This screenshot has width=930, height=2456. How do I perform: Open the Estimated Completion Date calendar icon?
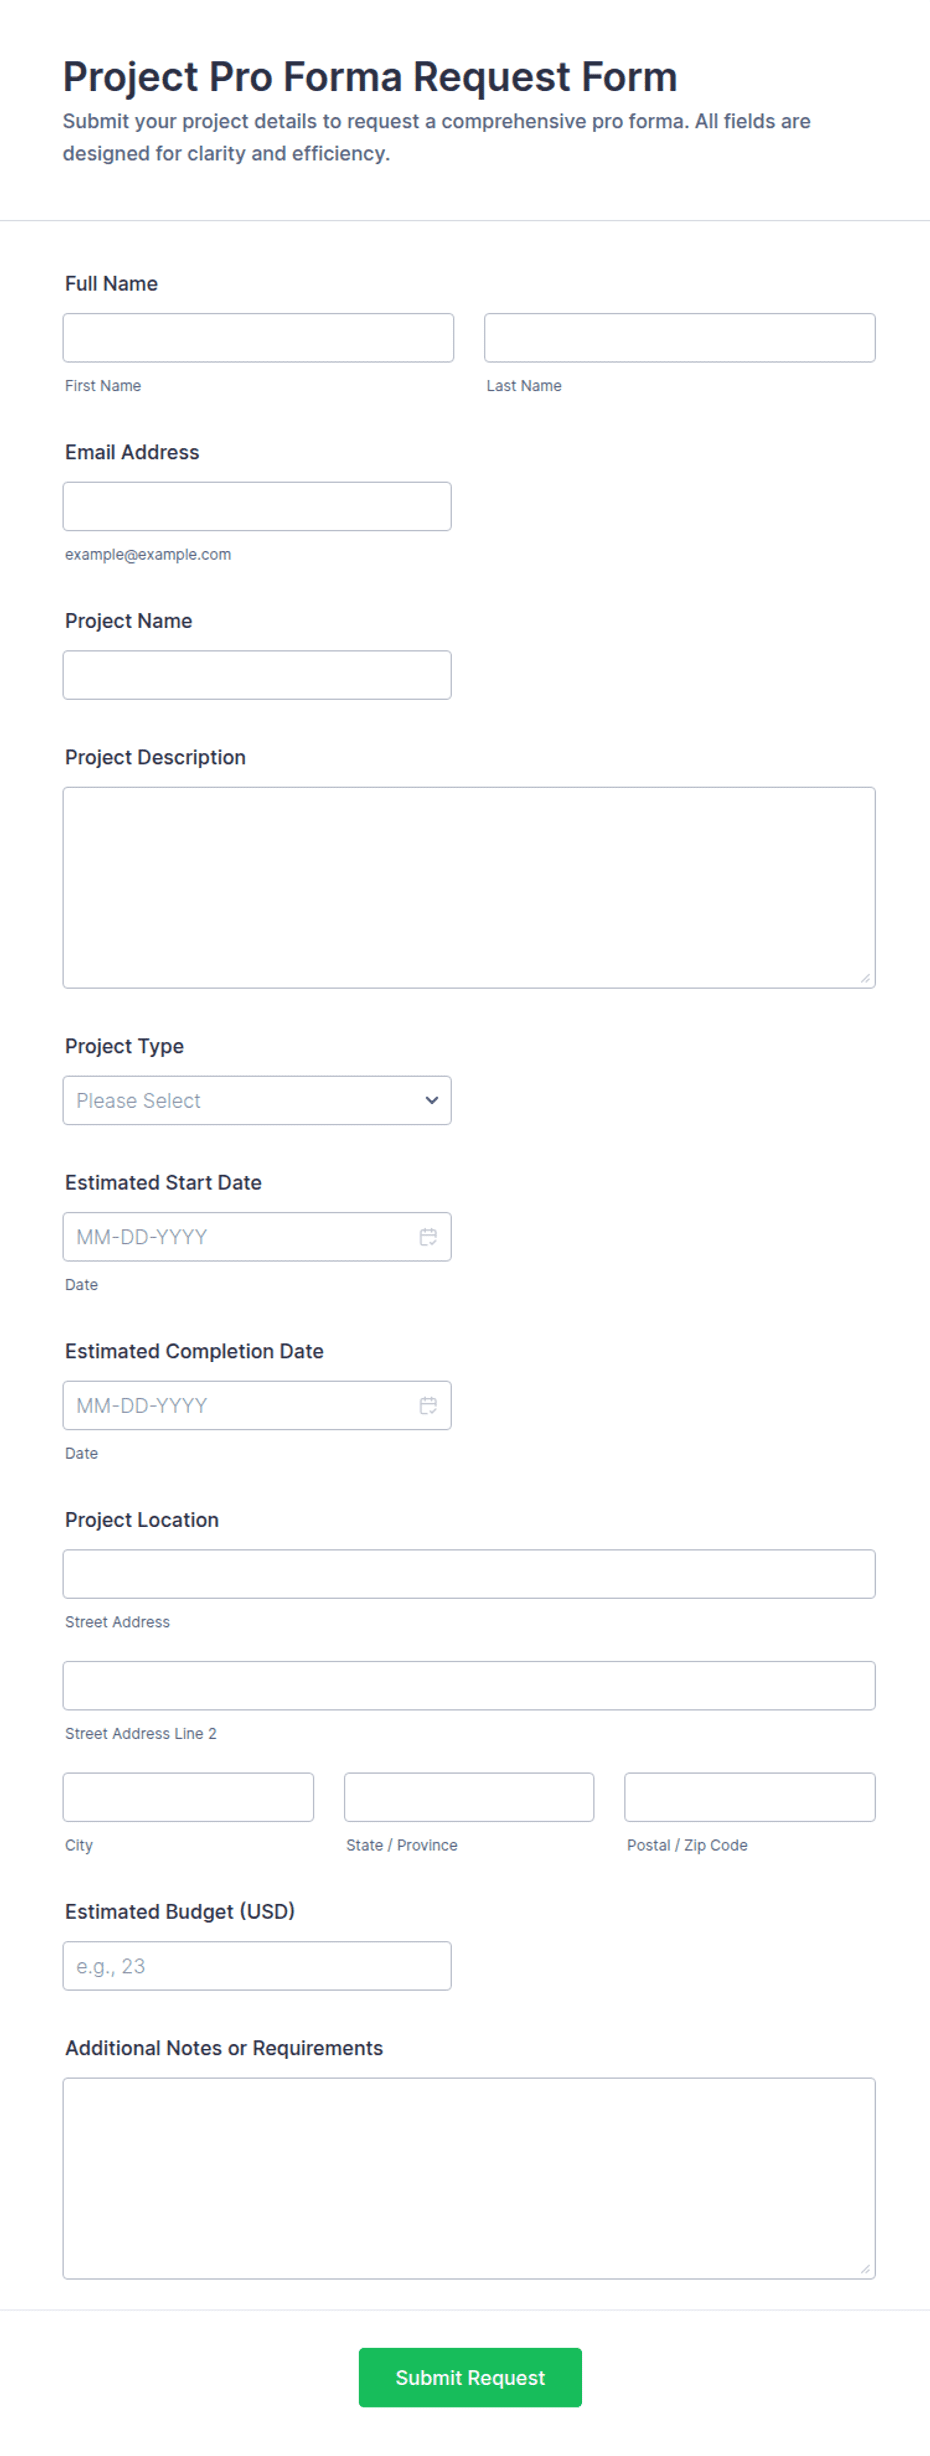coord(428,1405)
